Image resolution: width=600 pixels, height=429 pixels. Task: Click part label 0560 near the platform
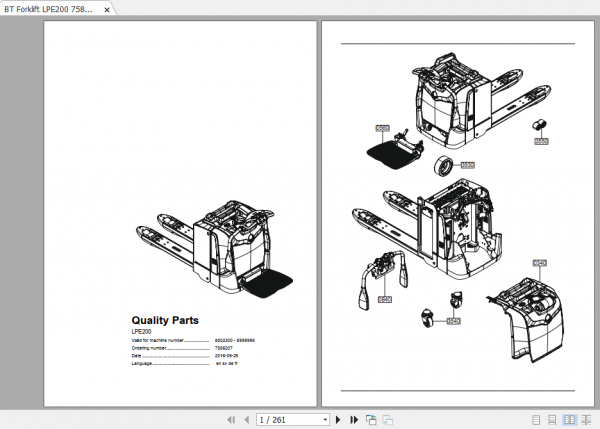(x=382, y=128)
